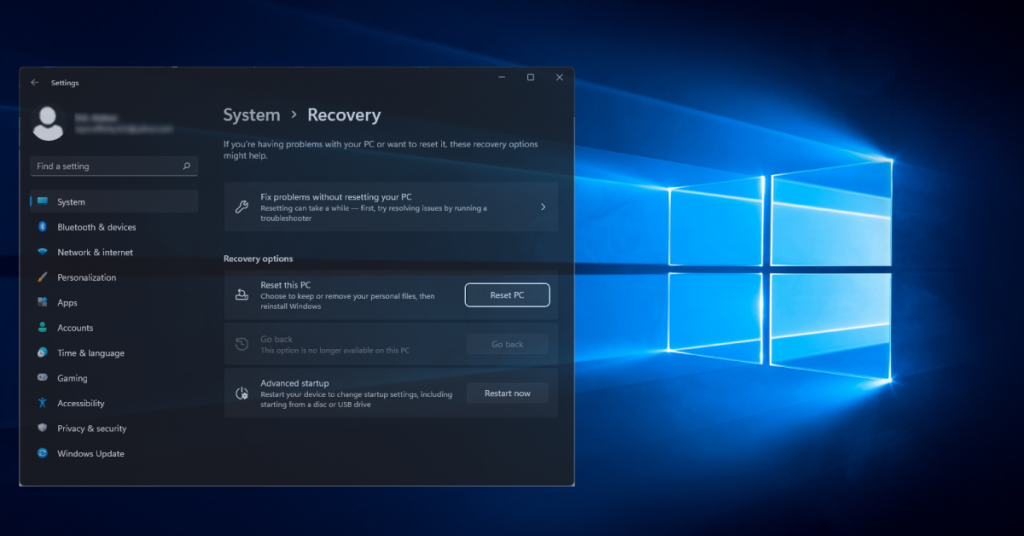This screenshot has width=1024, height=536.
Task: Close the Settings window
Action: pyautogui.click(x=560, y=77)
